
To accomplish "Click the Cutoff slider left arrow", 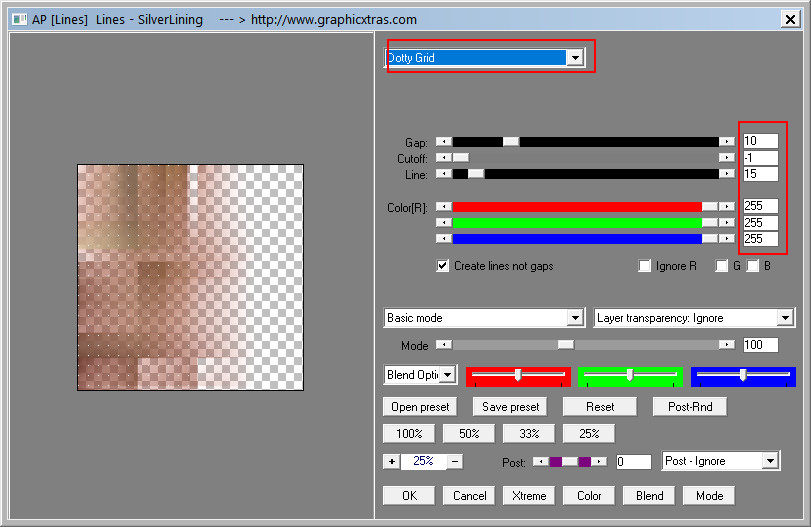I will tap(444, 157).
